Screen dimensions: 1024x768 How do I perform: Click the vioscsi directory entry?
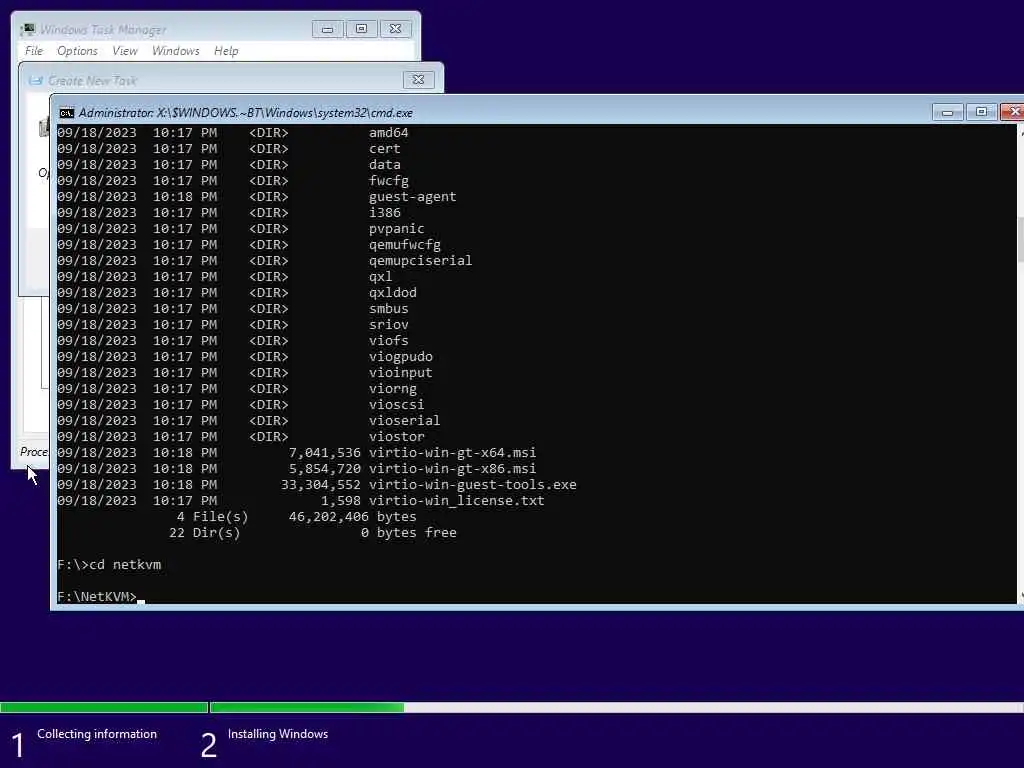396,404
